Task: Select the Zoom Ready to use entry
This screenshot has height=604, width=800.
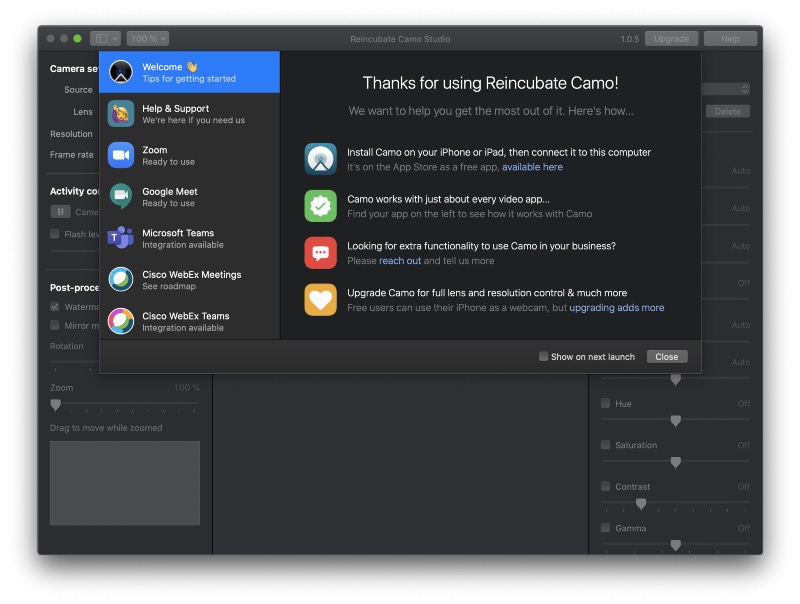Action: coord(189,155)
